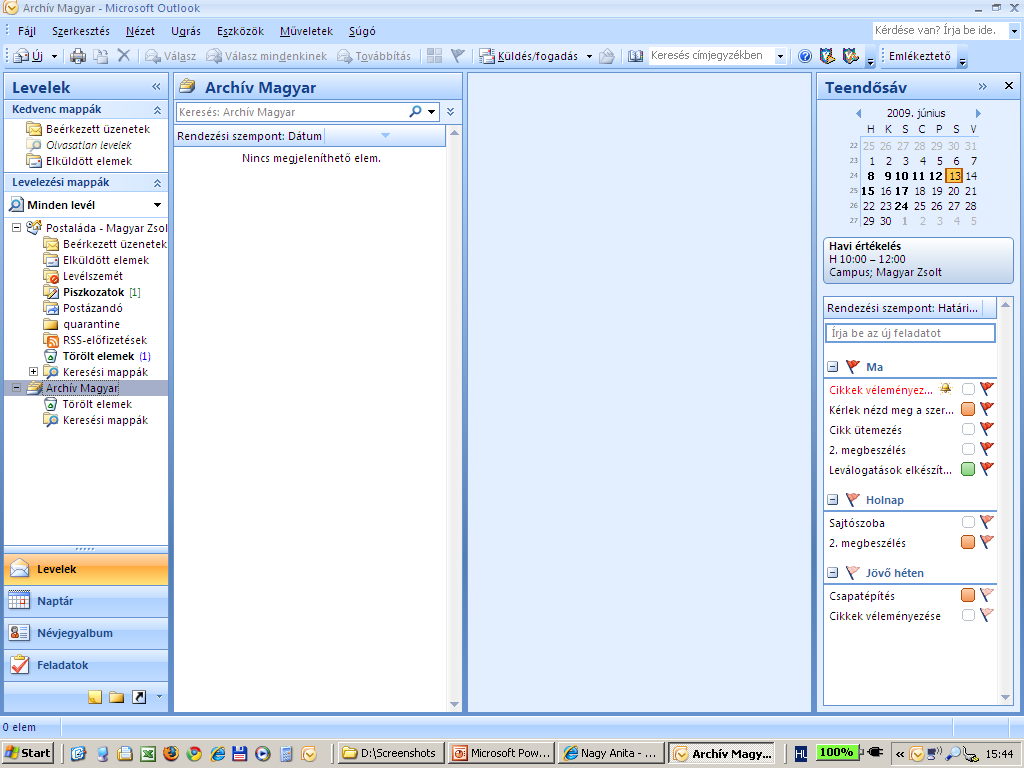Click Chrome icon in quick launch
The image size is (1024, 768).
[x=194, y=753]
